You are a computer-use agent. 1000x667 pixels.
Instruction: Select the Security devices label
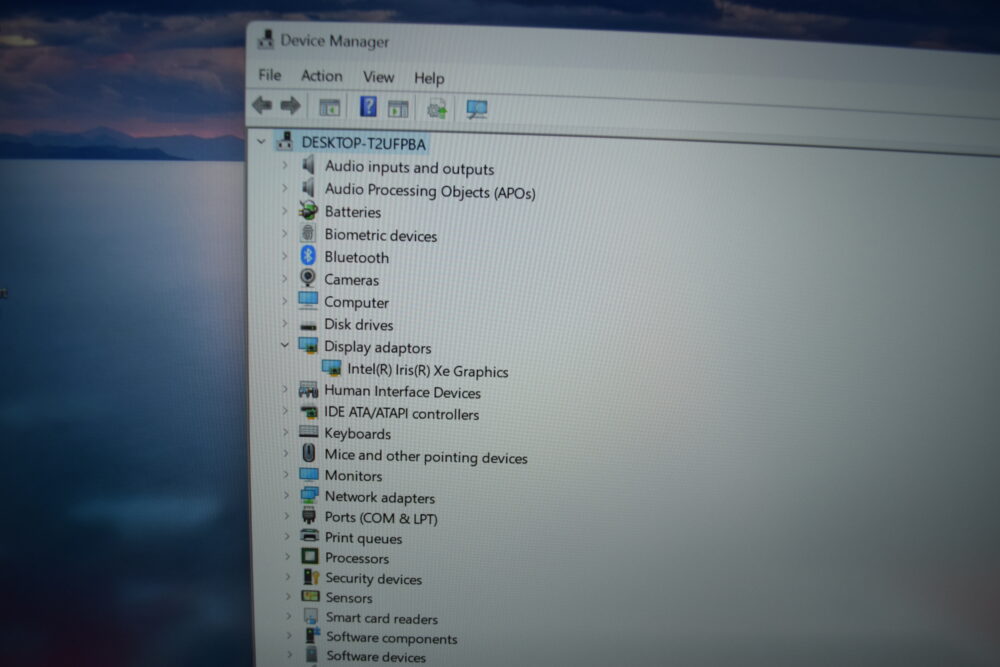click(x=374, y=578)
